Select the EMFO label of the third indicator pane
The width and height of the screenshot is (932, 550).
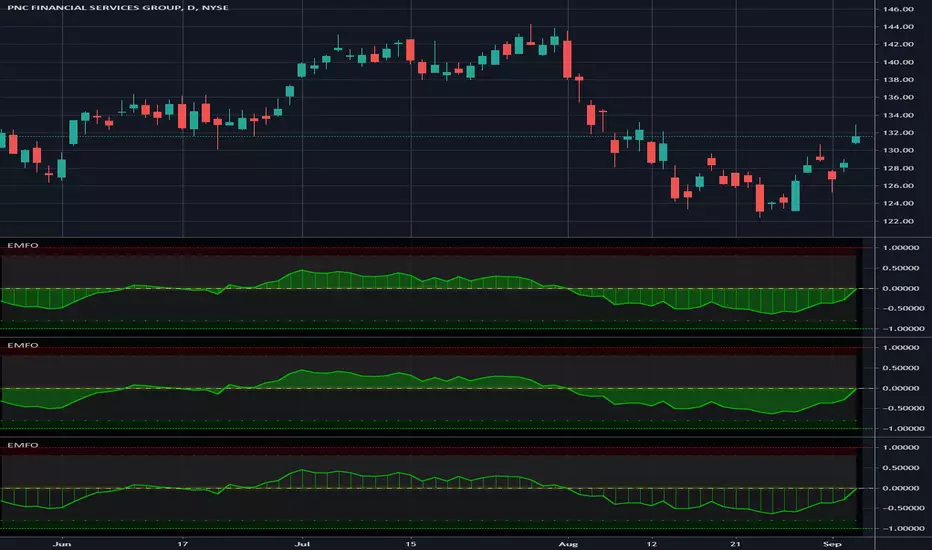pyautogui.click(x=23, y=445)
